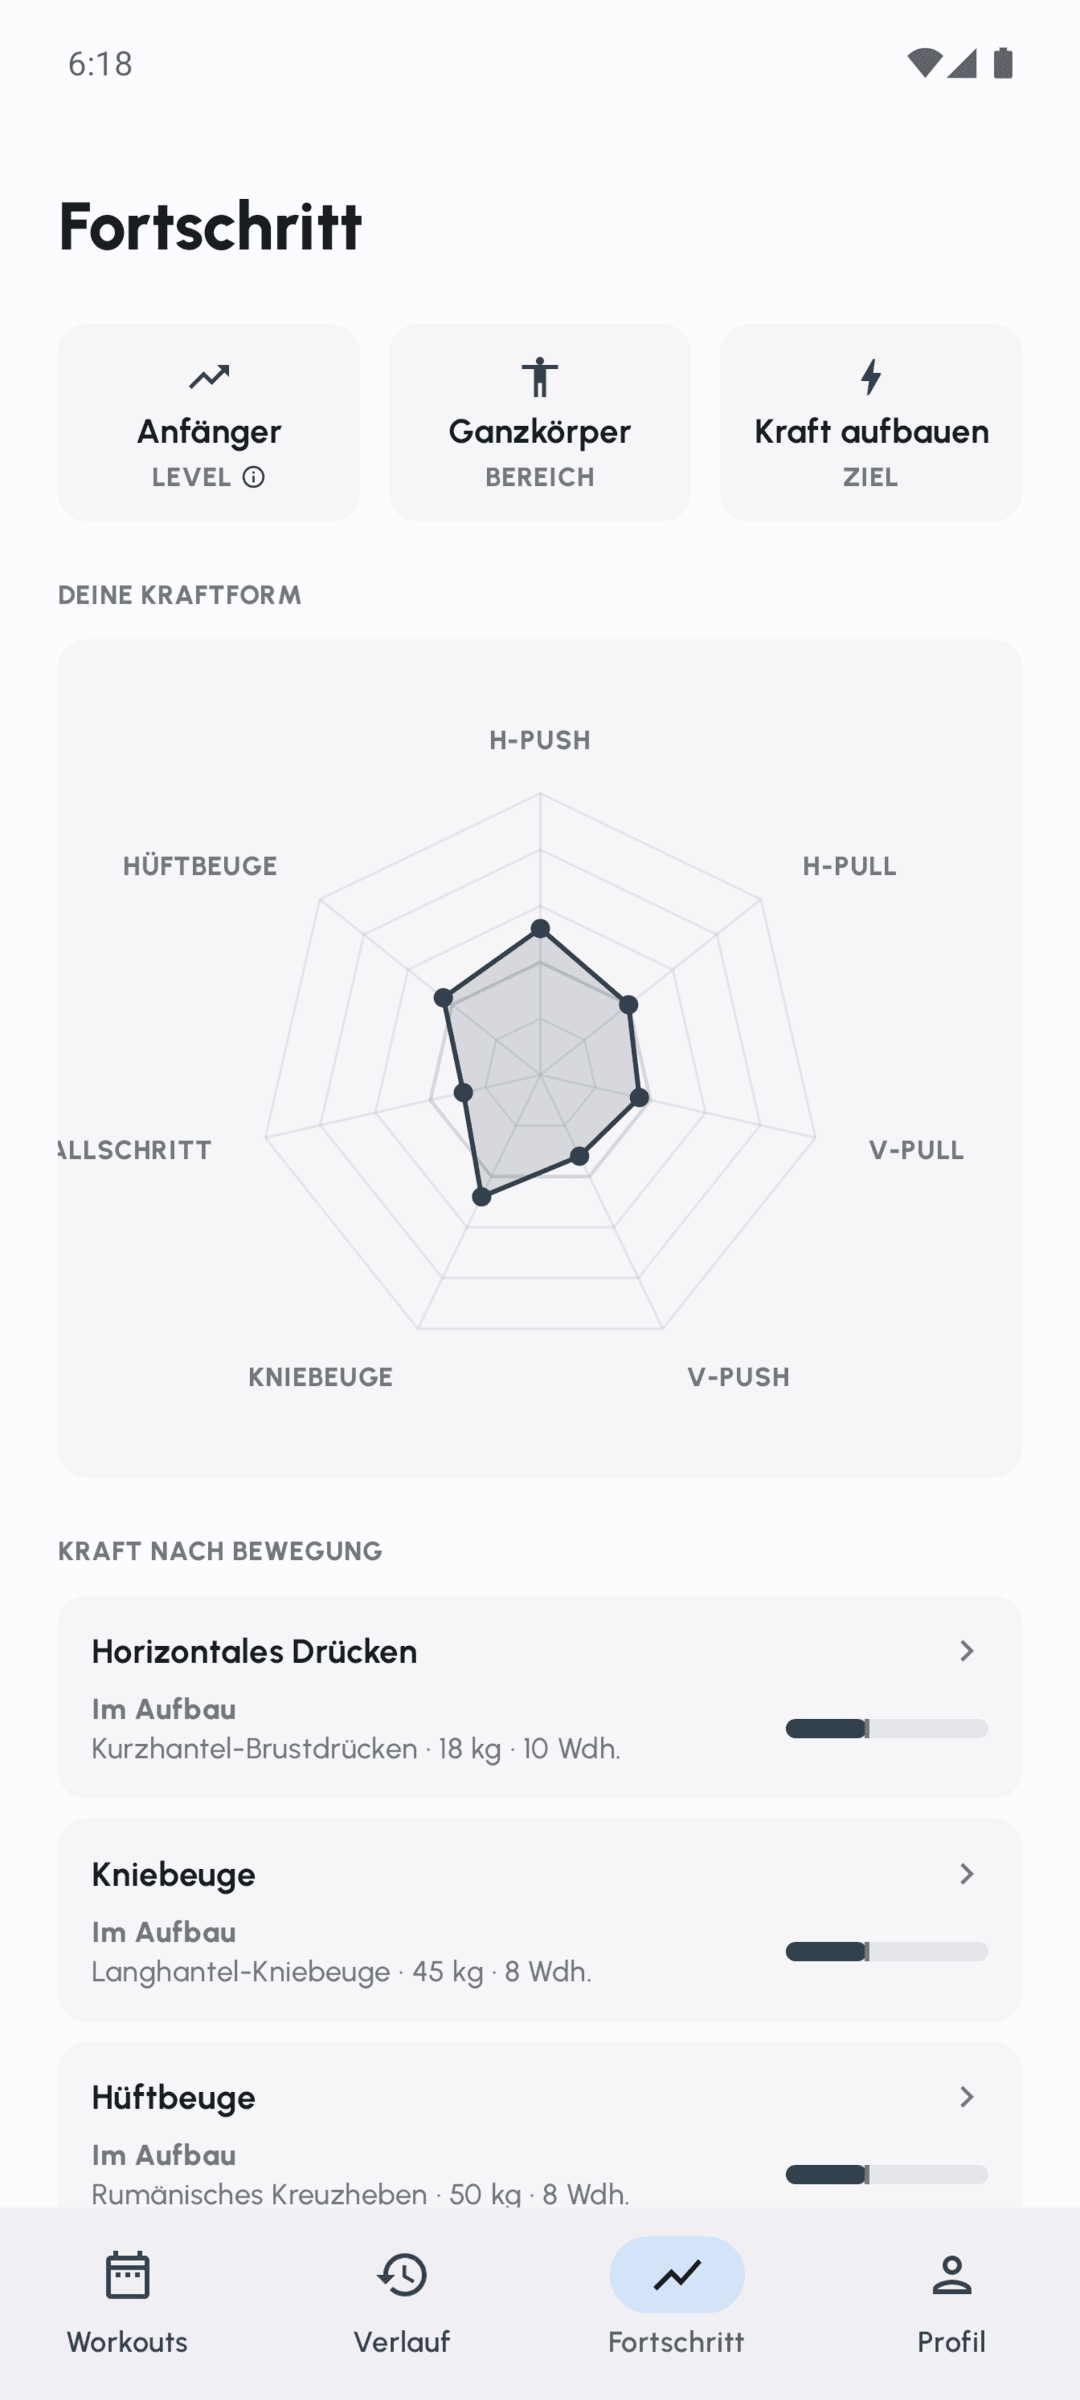Open the Verlauf tab label

coord(402,2342)
